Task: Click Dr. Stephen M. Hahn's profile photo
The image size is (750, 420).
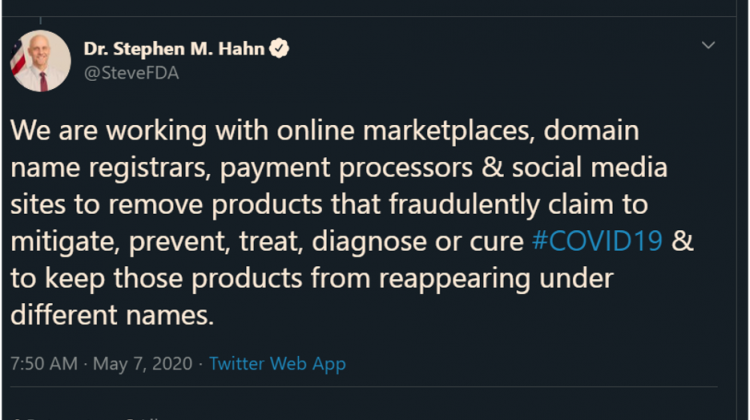Action: click(x=41, y=61)
